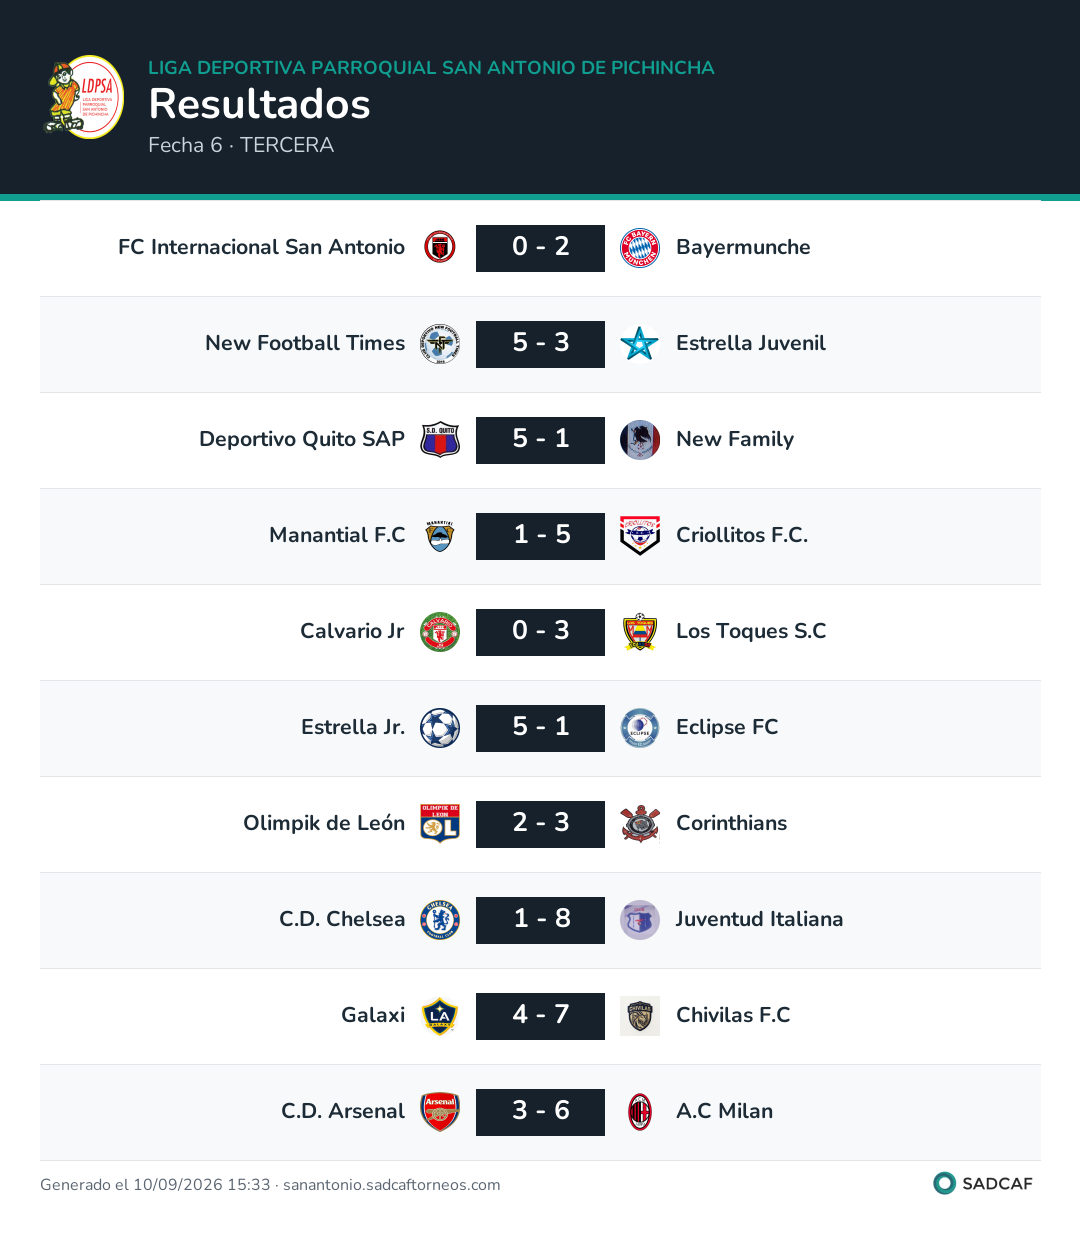
Task: Click the Corinthians team name
Action: coord(732,823)
